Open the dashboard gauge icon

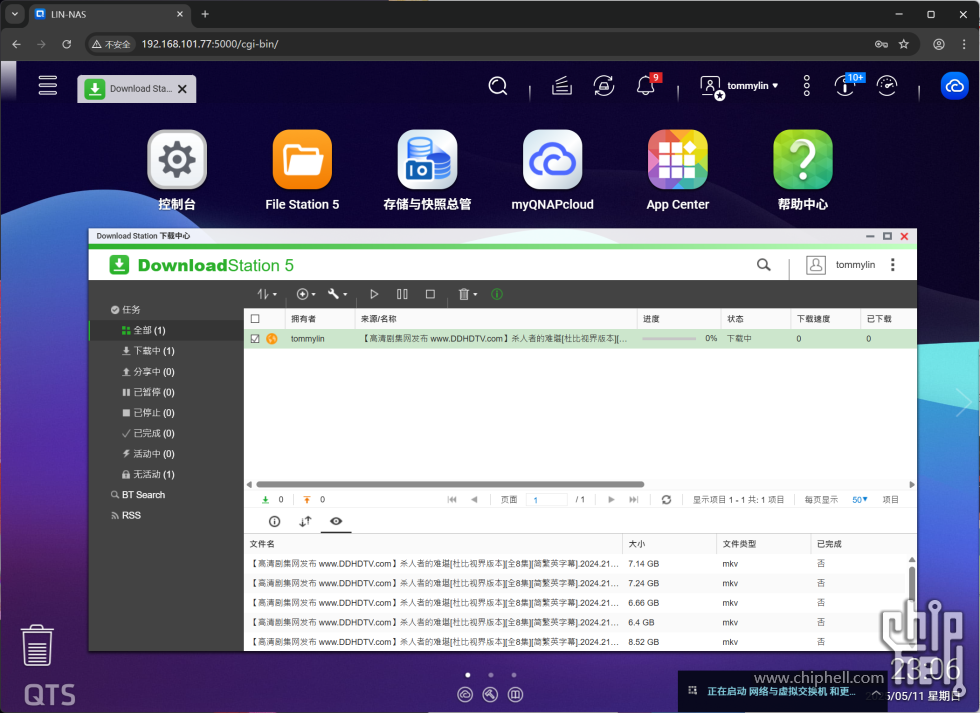pyautogui.click(x=887, y=86)
